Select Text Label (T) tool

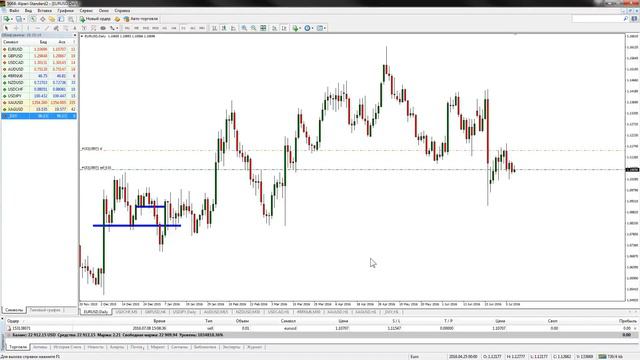84,28
